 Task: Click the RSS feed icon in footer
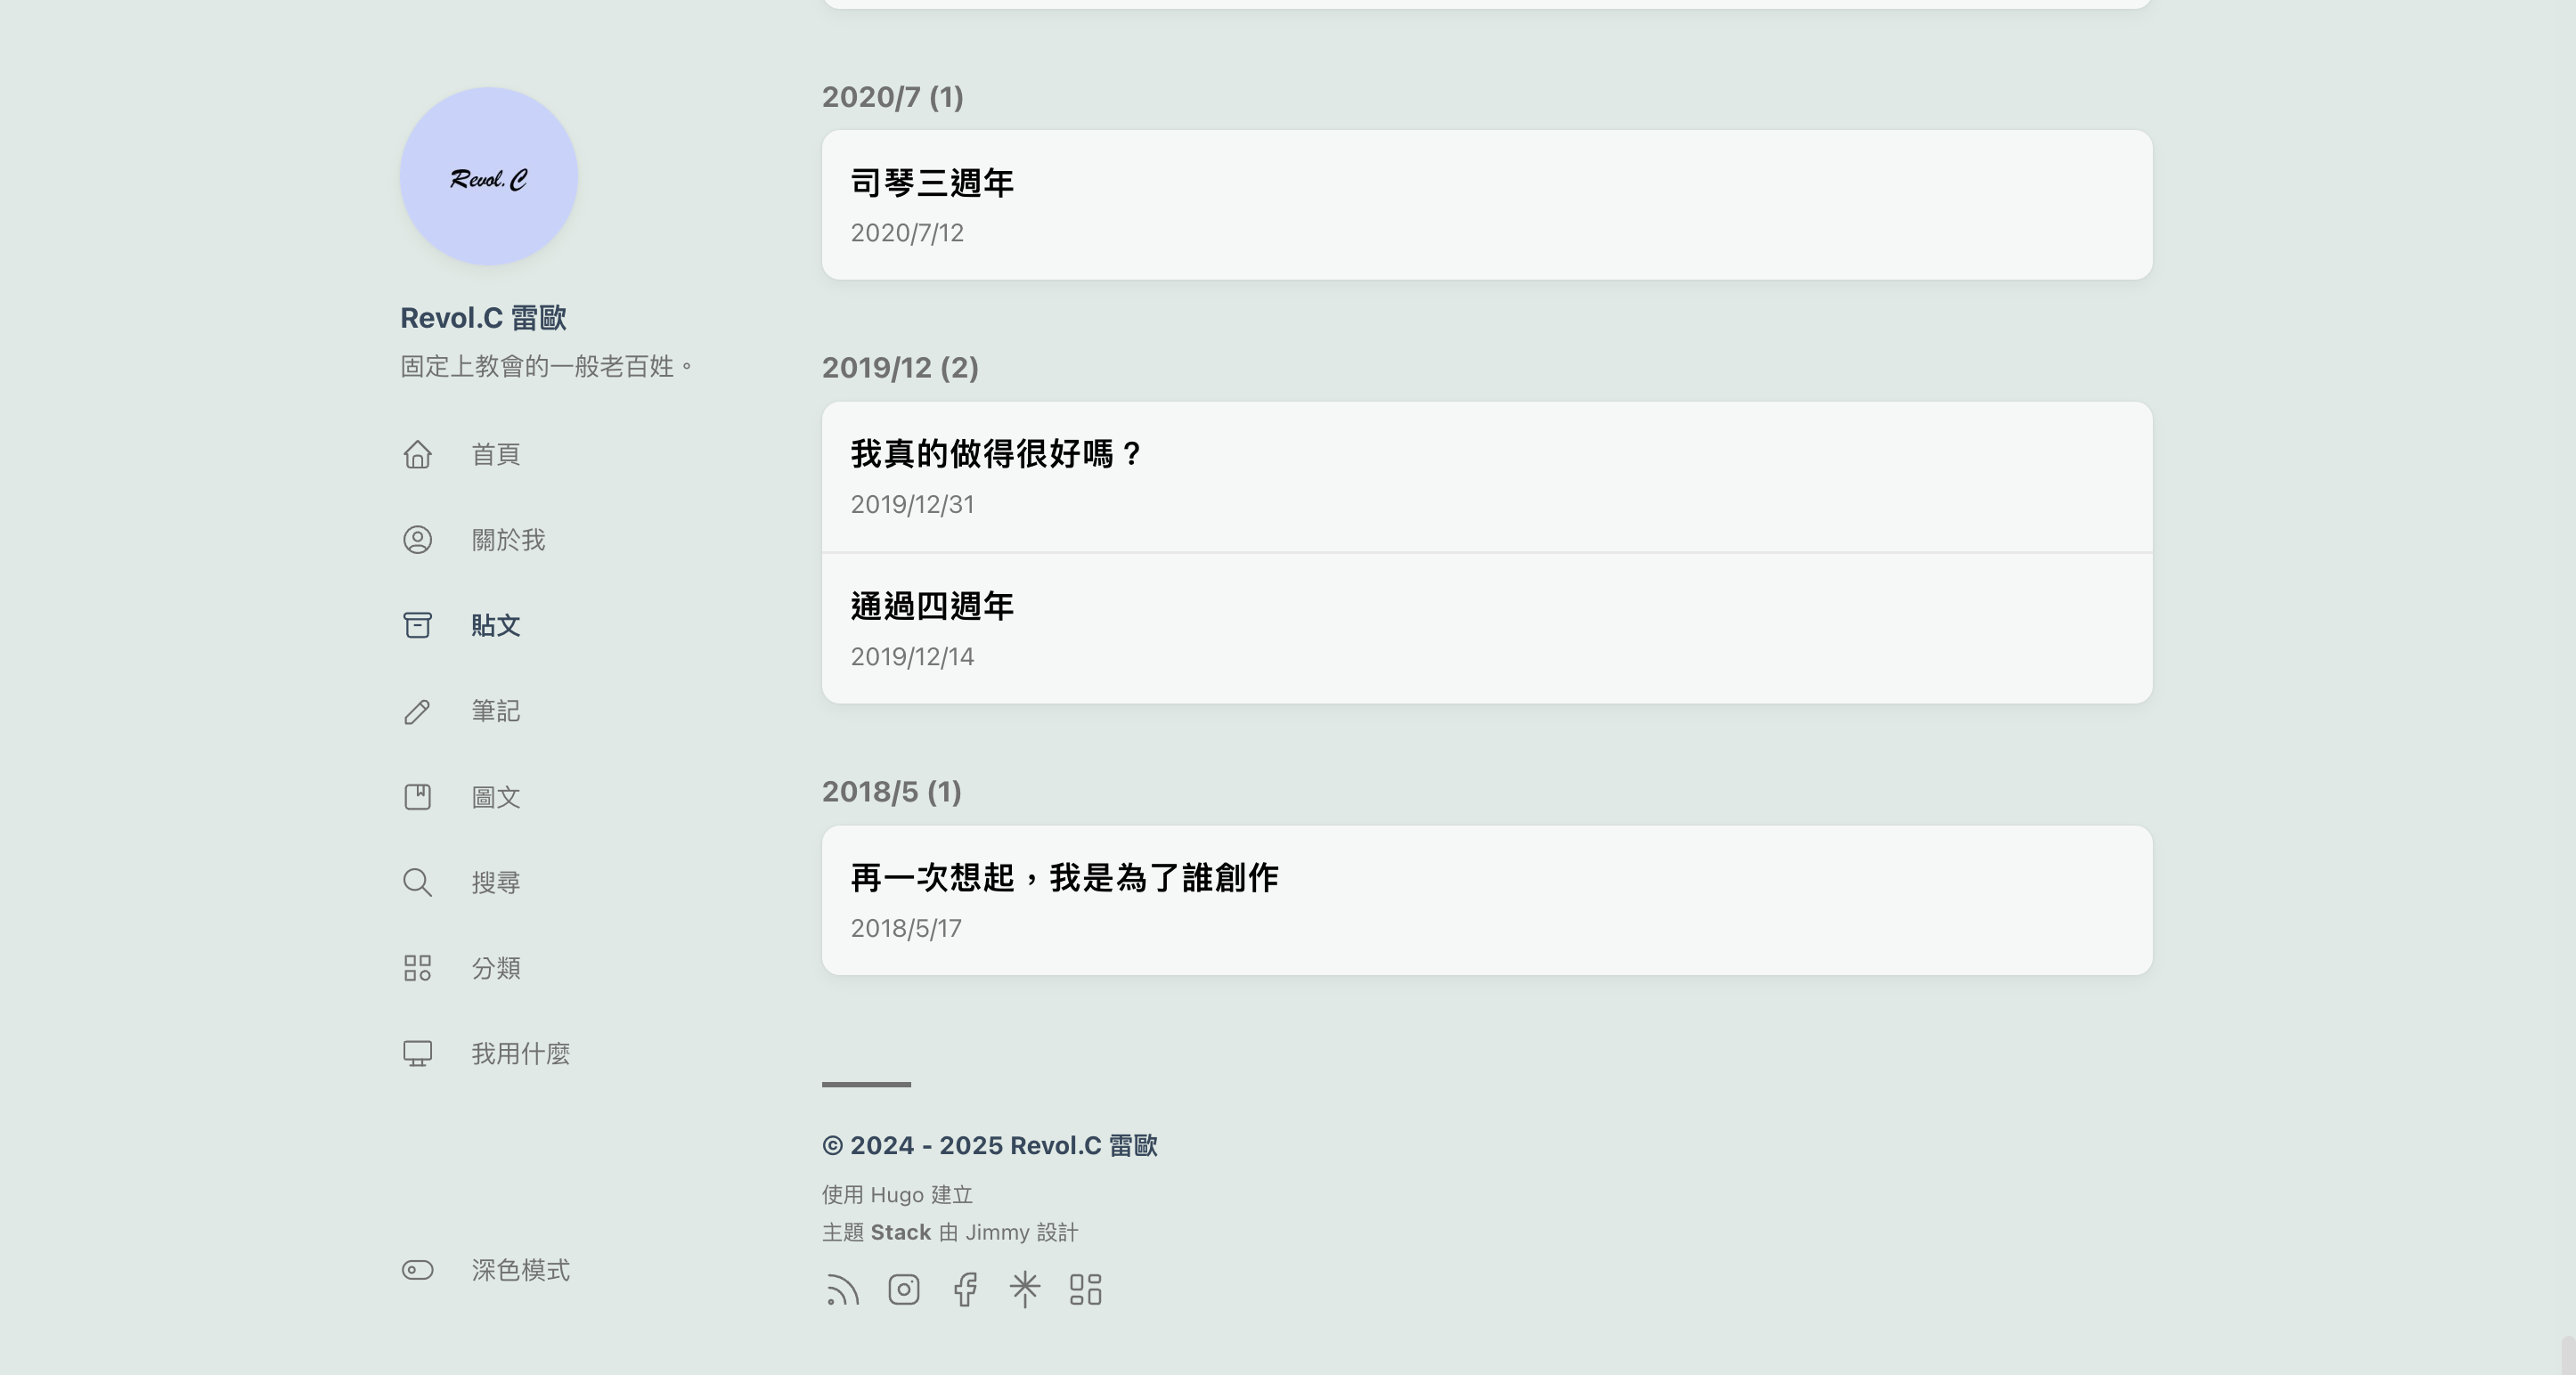(x=842, y=1290)
